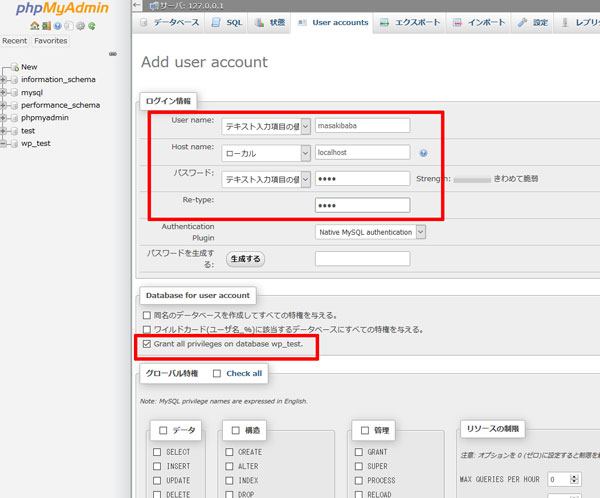
Task: Increment the MAX QUERIES PER HOUR stepper
Action: pyautogui.click(x=574, y=477)
